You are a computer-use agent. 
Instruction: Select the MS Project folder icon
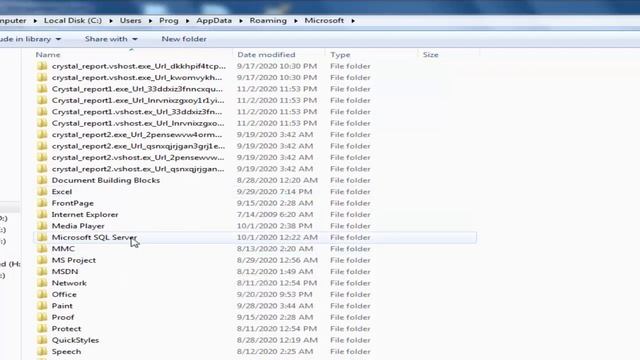pyautogui.click(x=42, y=260)
